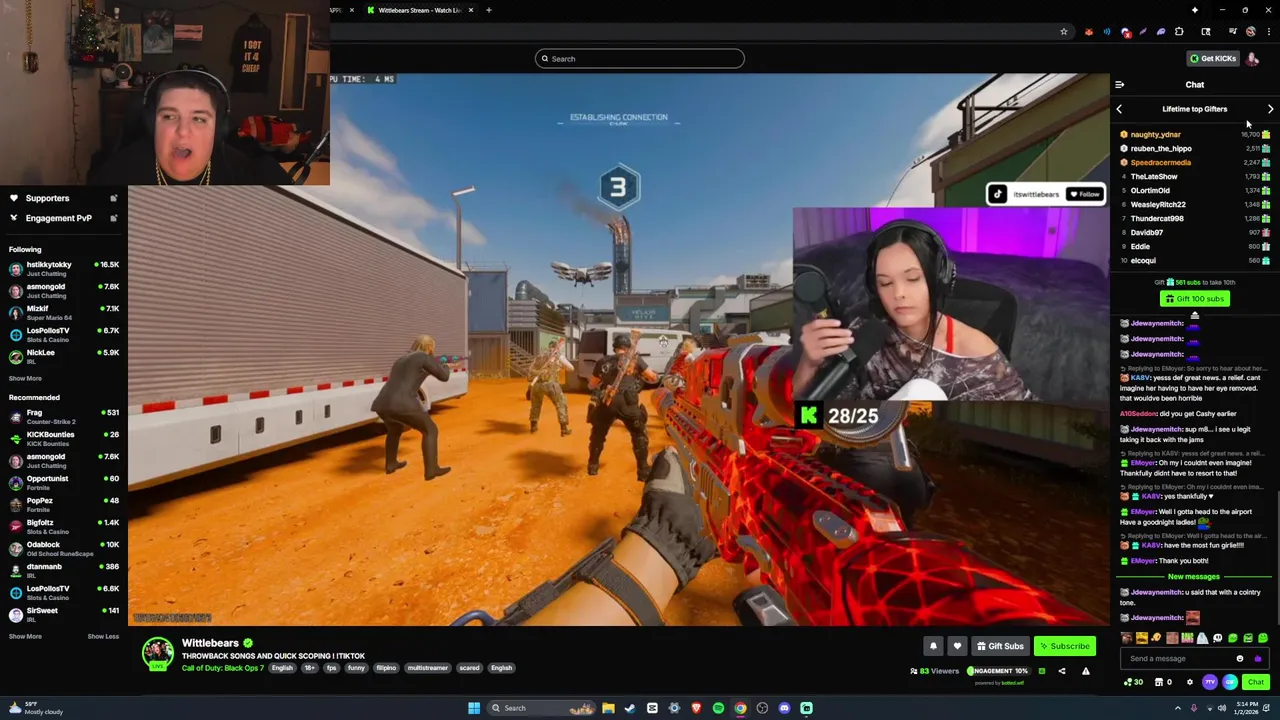Bookmark this page with the star icon

pos(1064,32)
